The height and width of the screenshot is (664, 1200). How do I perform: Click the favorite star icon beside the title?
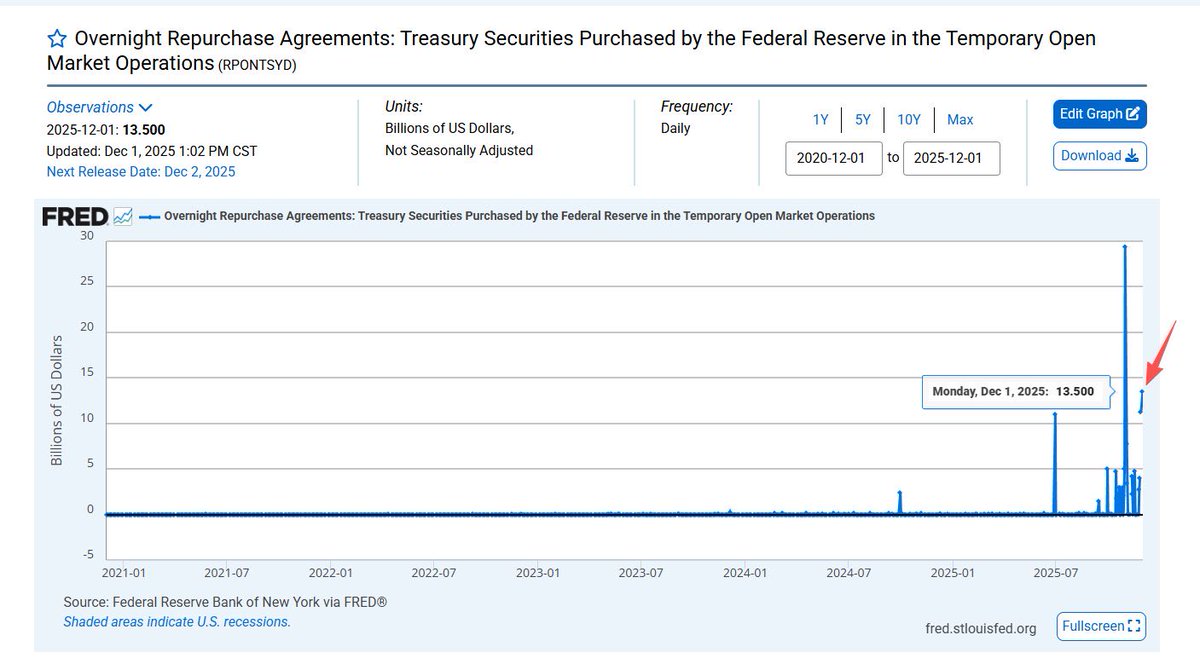[x=57, y=39]
